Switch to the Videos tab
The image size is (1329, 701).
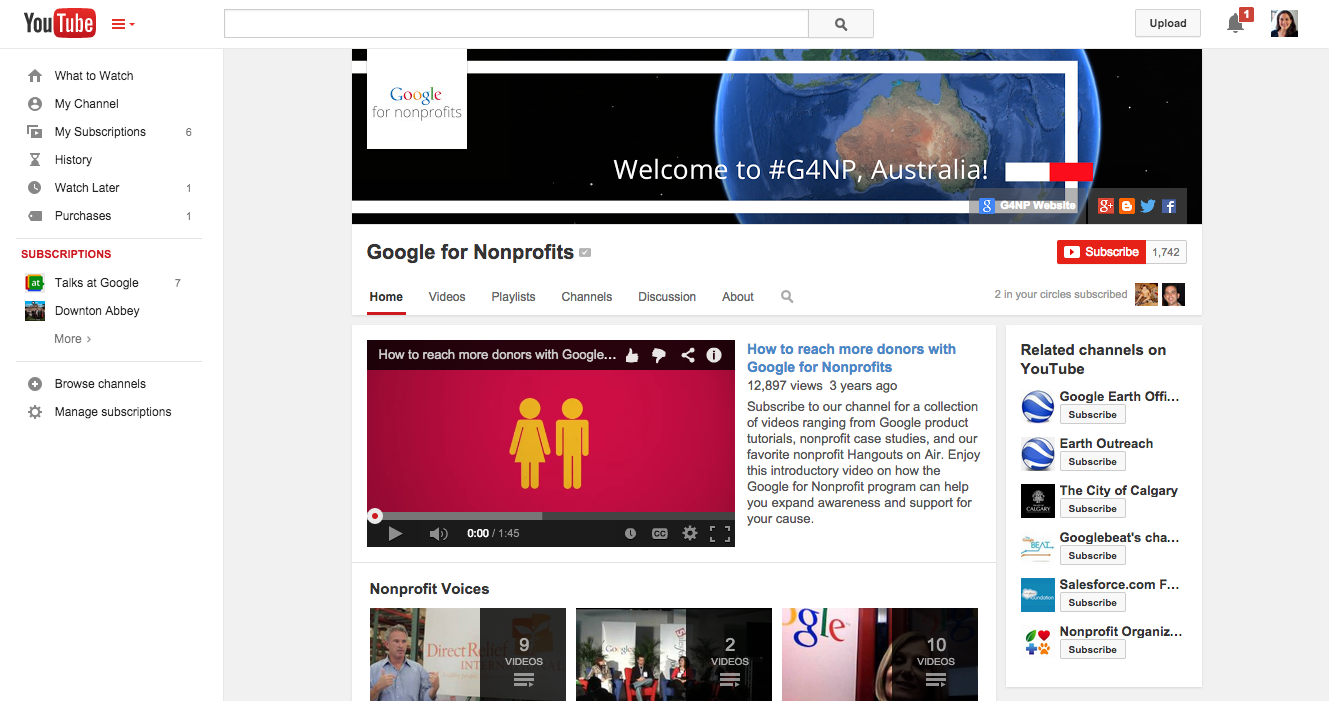tap(447, 297)
